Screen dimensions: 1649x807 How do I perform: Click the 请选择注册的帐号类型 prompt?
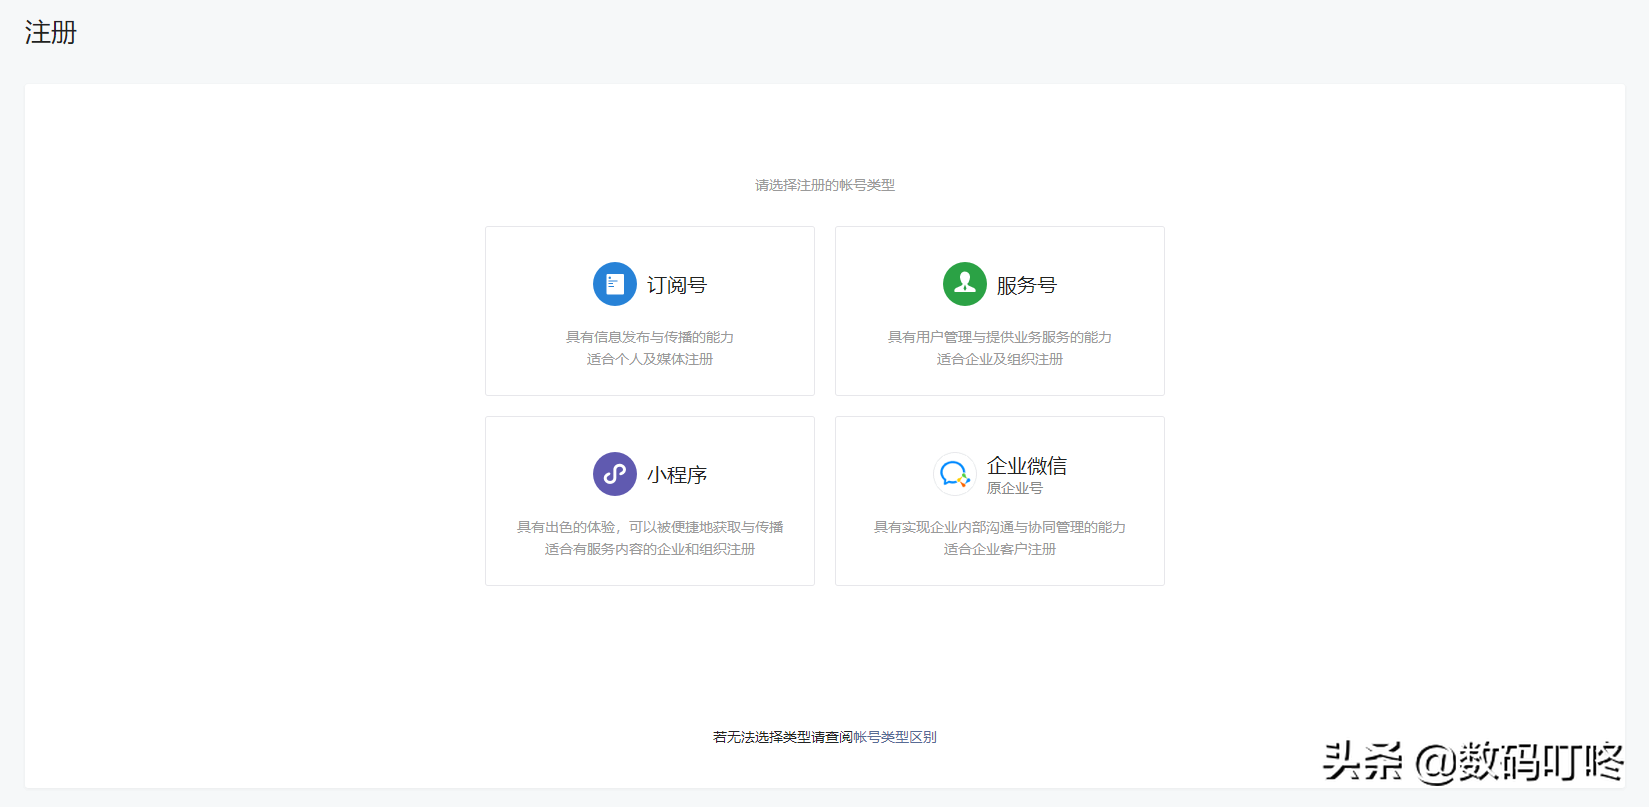pyautogui.click(x=825, y=185)
